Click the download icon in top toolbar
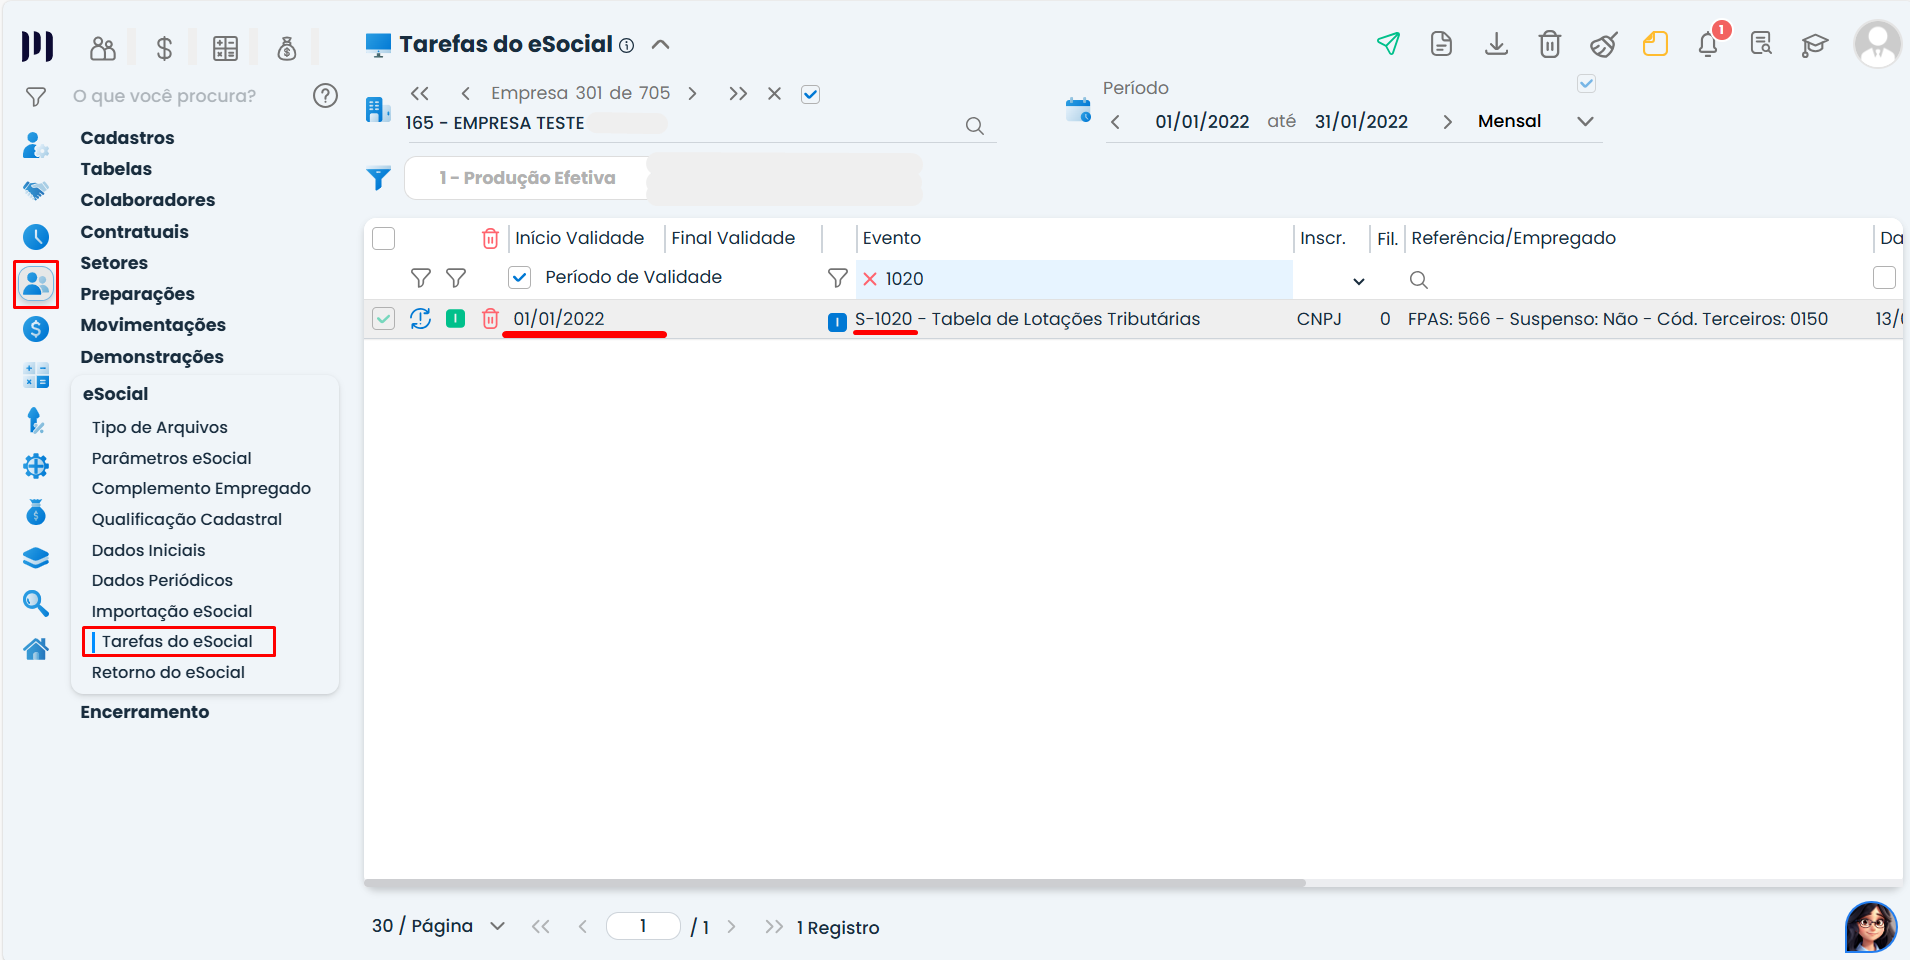 [x=1496, y=44]
